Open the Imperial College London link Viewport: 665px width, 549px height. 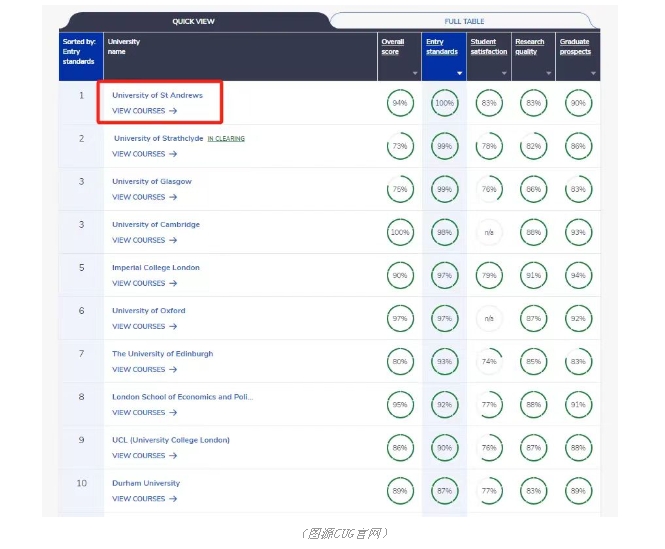[x=156, y=268]
